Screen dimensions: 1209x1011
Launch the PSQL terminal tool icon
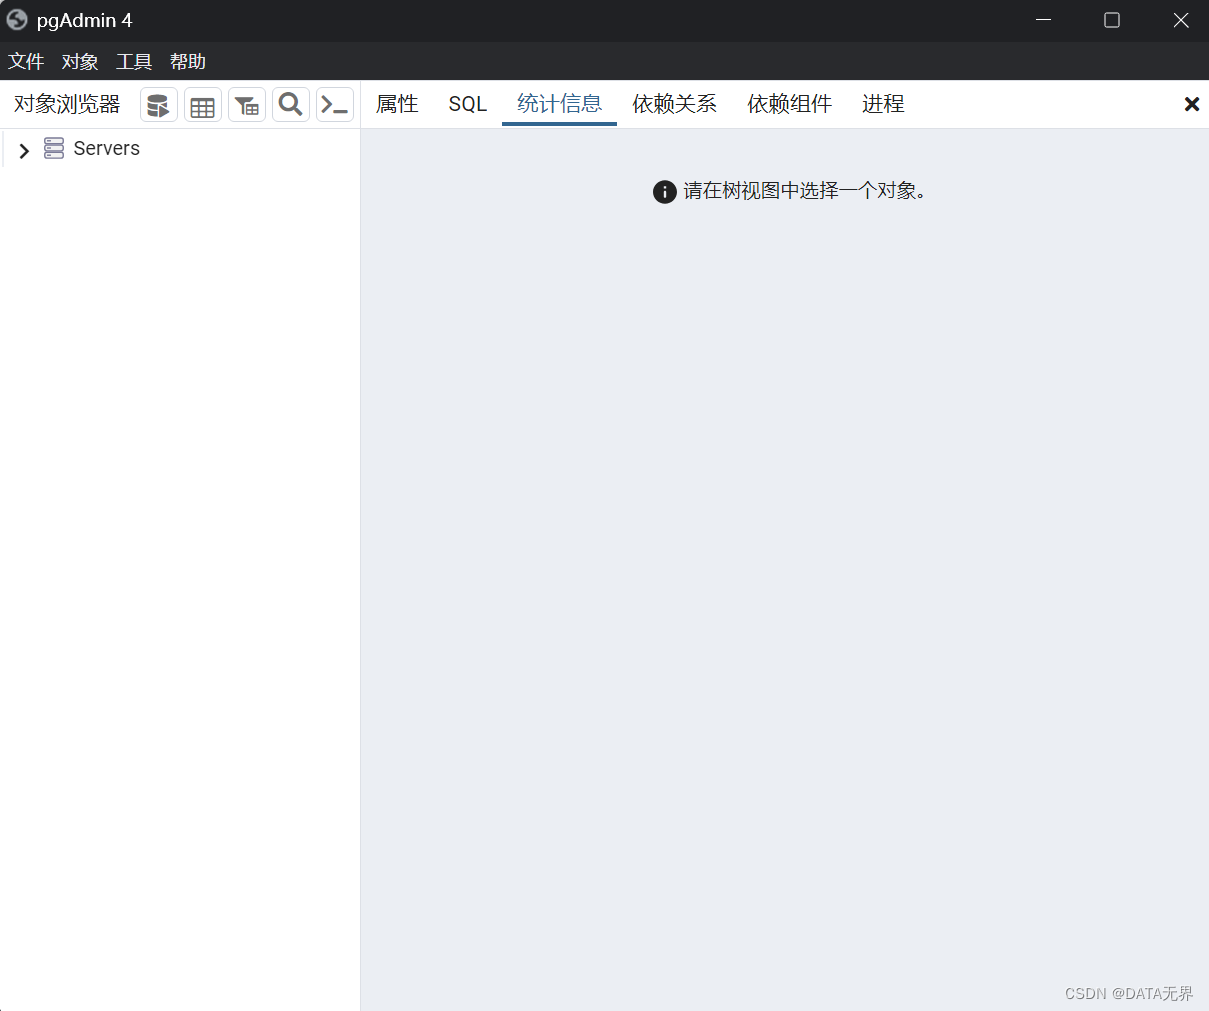[335, 105]
